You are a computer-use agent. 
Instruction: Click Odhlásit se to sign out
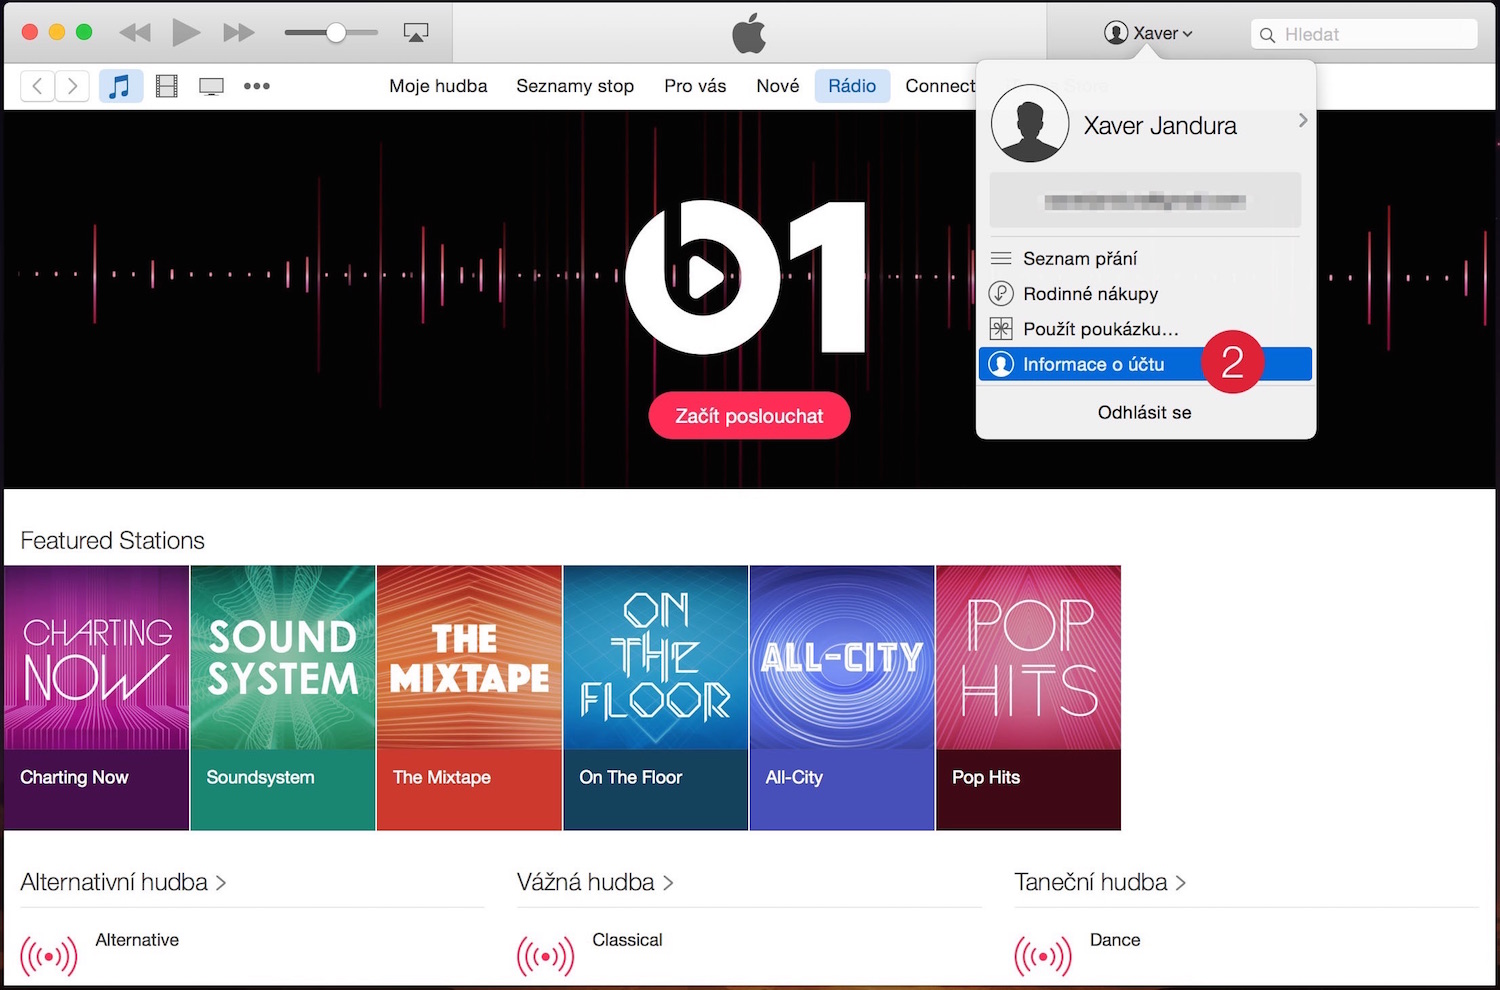pyautogui.click(x=1144, y=412)
